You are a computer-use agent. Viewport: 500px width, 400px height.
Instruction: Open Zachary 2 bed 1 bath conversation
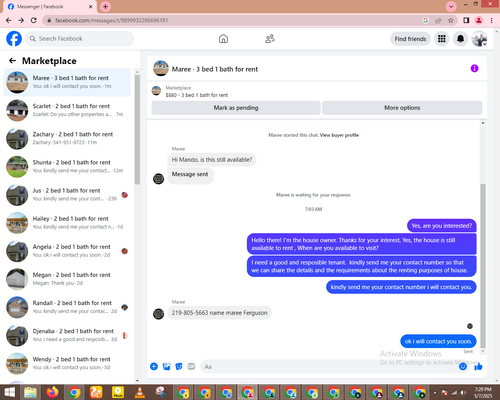click(67, 138)
